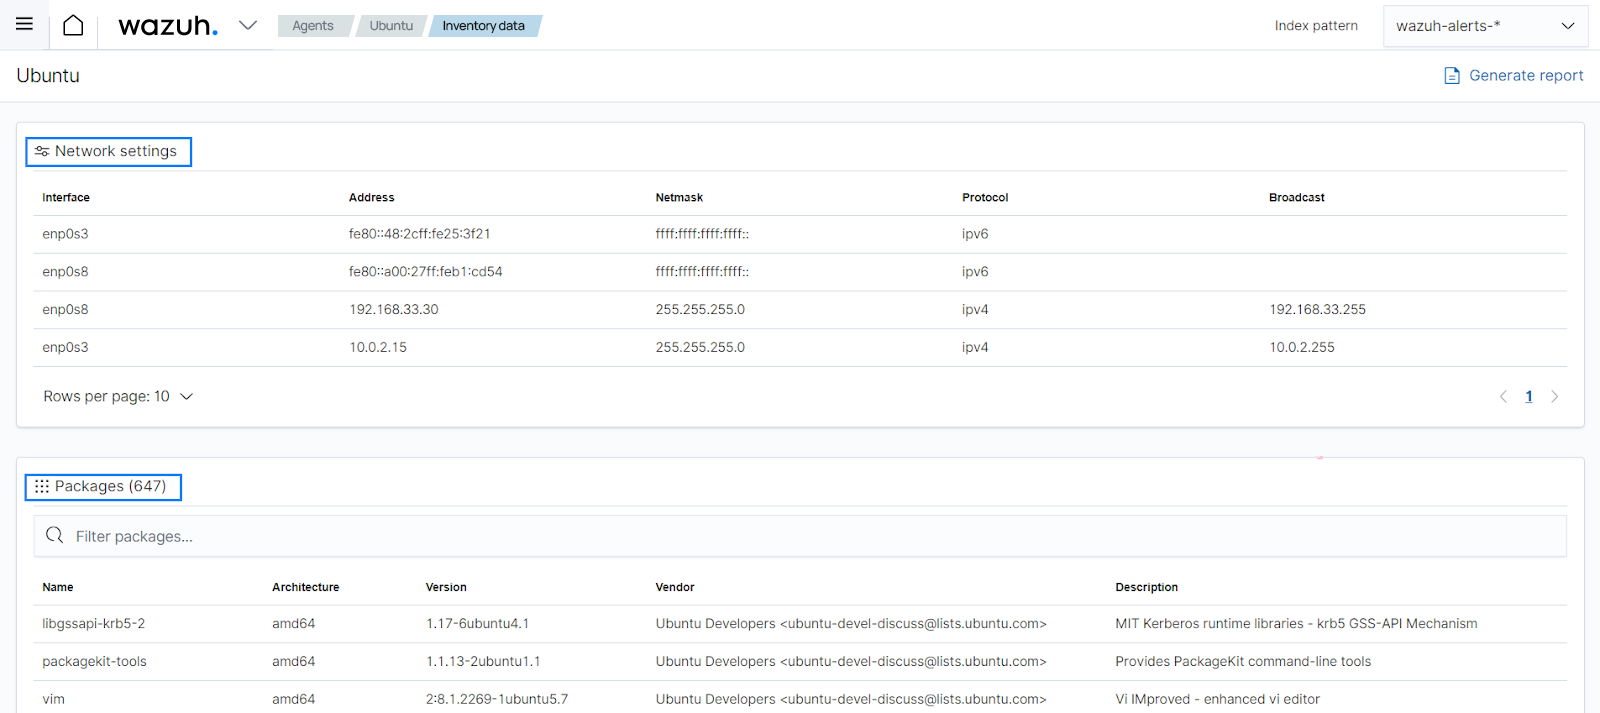Go to previous page arrow in Network settings

pyautogui.click(x=1503, y=397)
